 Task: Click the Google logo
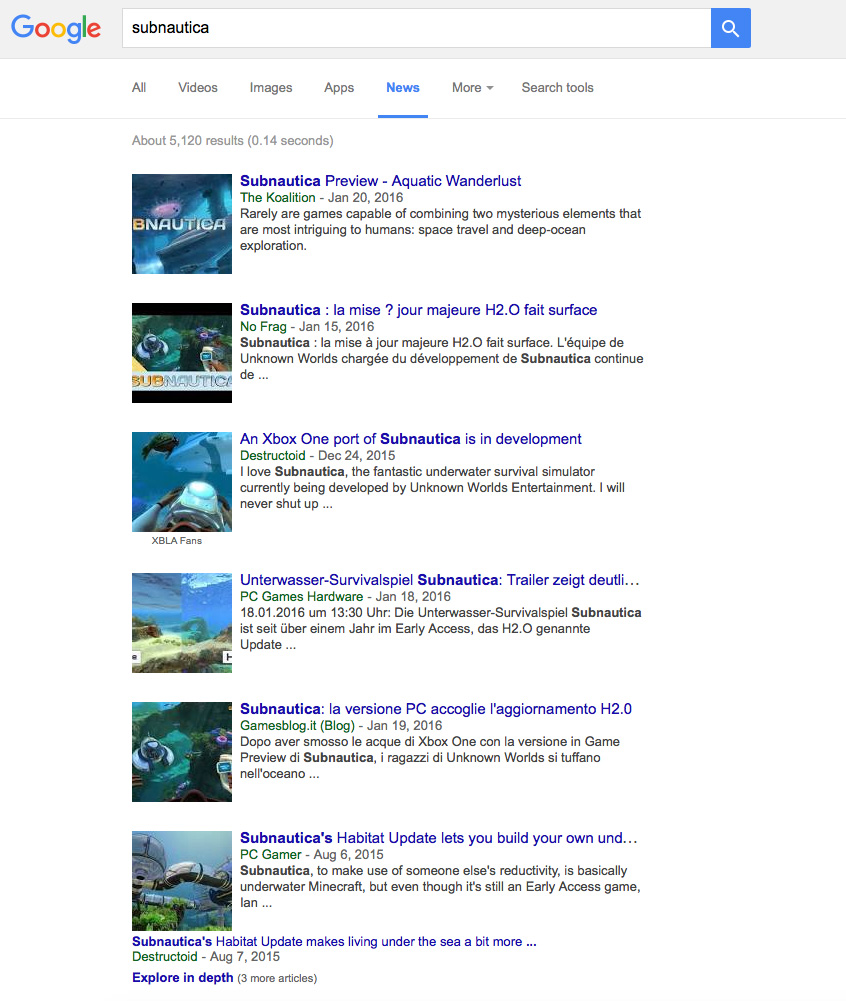pos(56,28)
